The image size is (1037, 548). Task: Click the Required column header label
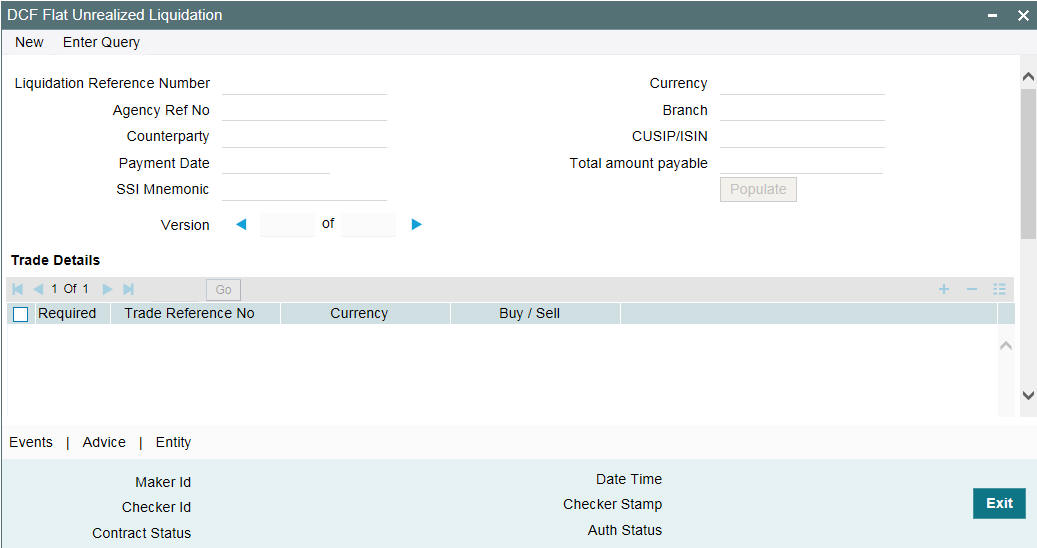click(67, 313)
